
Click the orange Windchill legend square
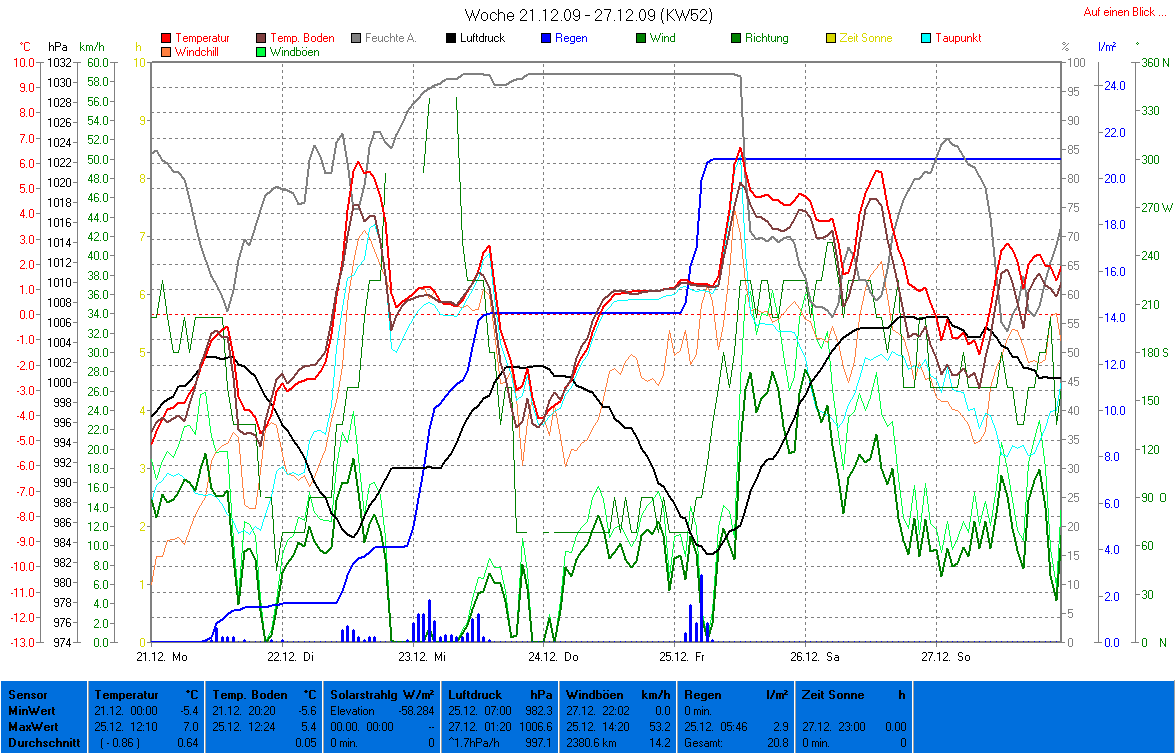[x=166, y=51]
